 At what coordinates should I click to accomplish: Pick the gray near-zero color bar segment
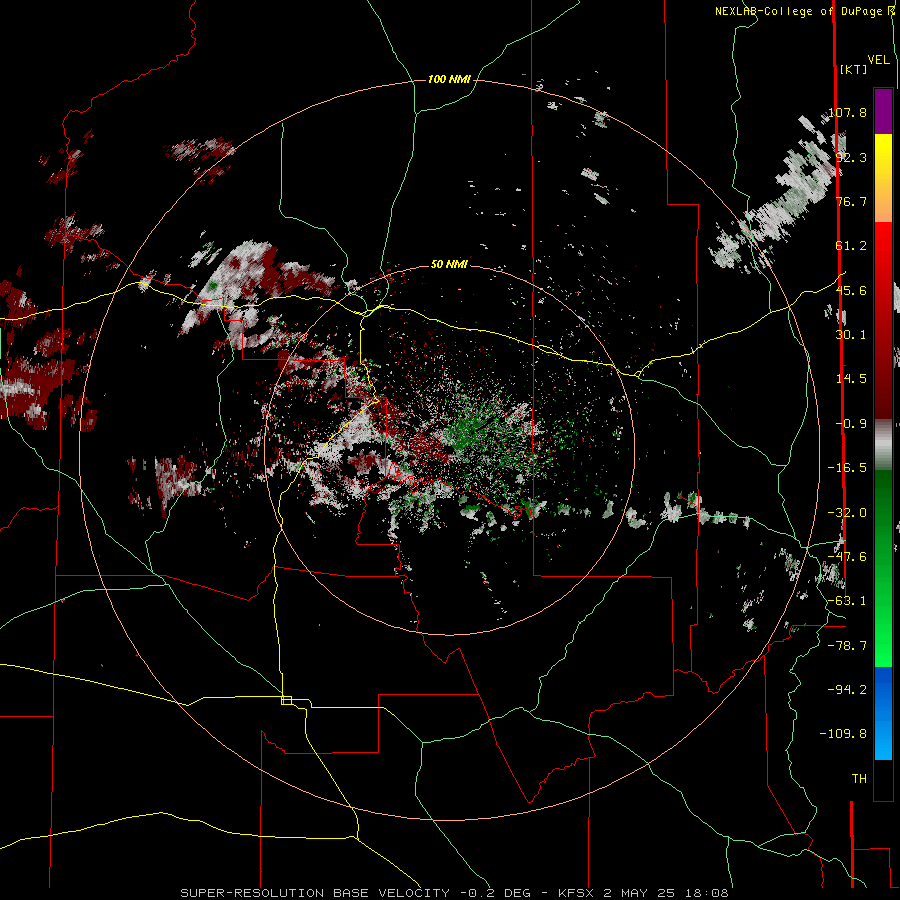[883, 444]
